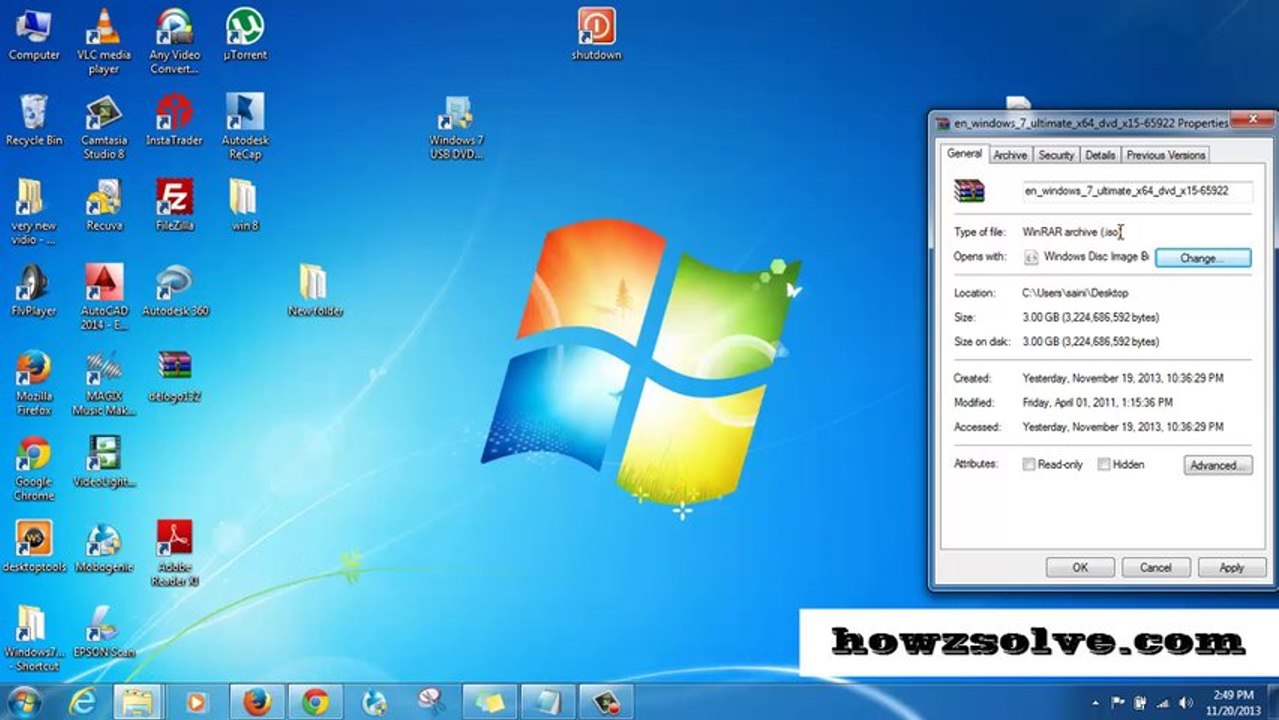Open the Previous Versions tab

[1165, 155]
